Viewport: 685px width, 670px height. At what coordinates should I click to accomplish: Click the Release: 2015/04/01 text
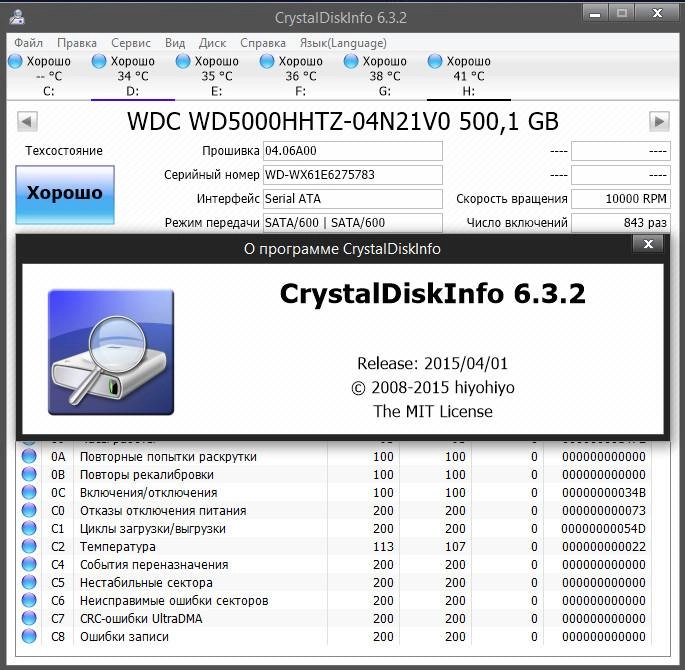tap(432, 363)
